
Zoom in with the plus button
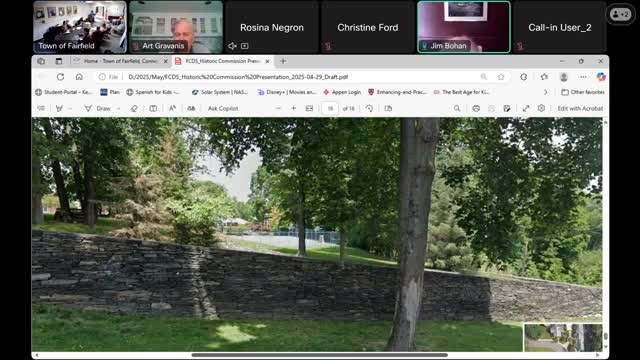(293, 108)
